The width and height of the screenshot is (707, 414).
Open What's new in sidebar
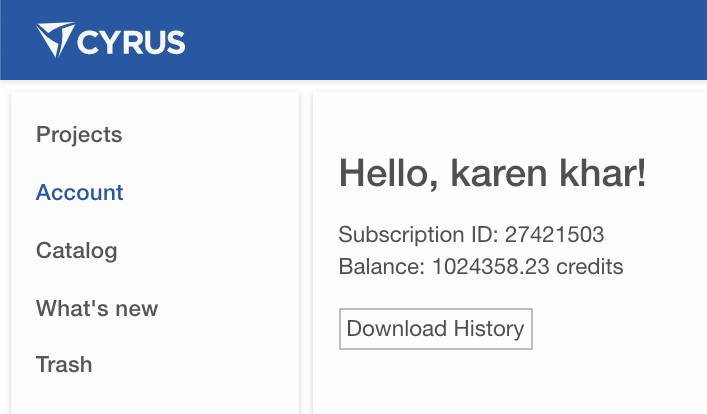(x=97, y=308)
